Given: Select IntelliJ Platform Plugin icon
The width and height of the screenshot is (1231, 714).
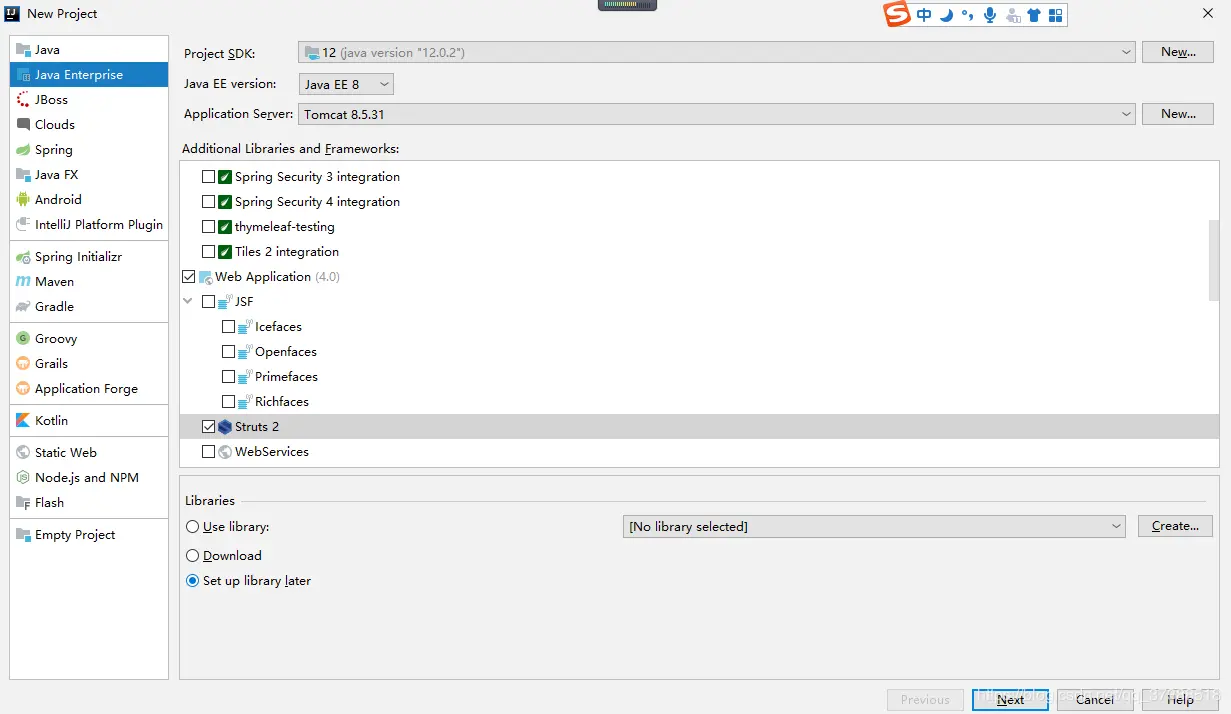Looking at the screenshot, I should pos(24,224).
